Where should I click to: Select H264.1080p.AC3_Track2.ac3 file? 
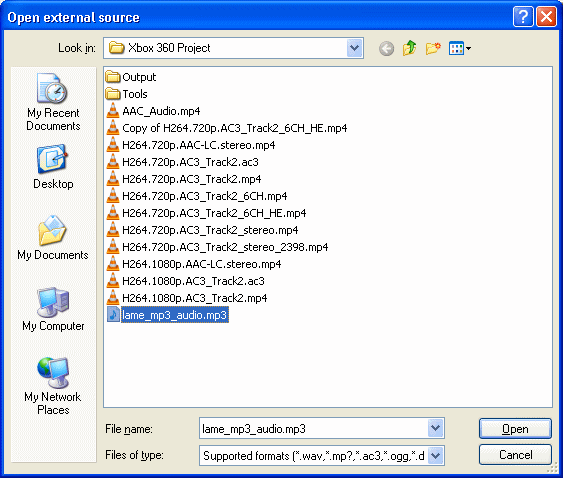click(185, 281)
